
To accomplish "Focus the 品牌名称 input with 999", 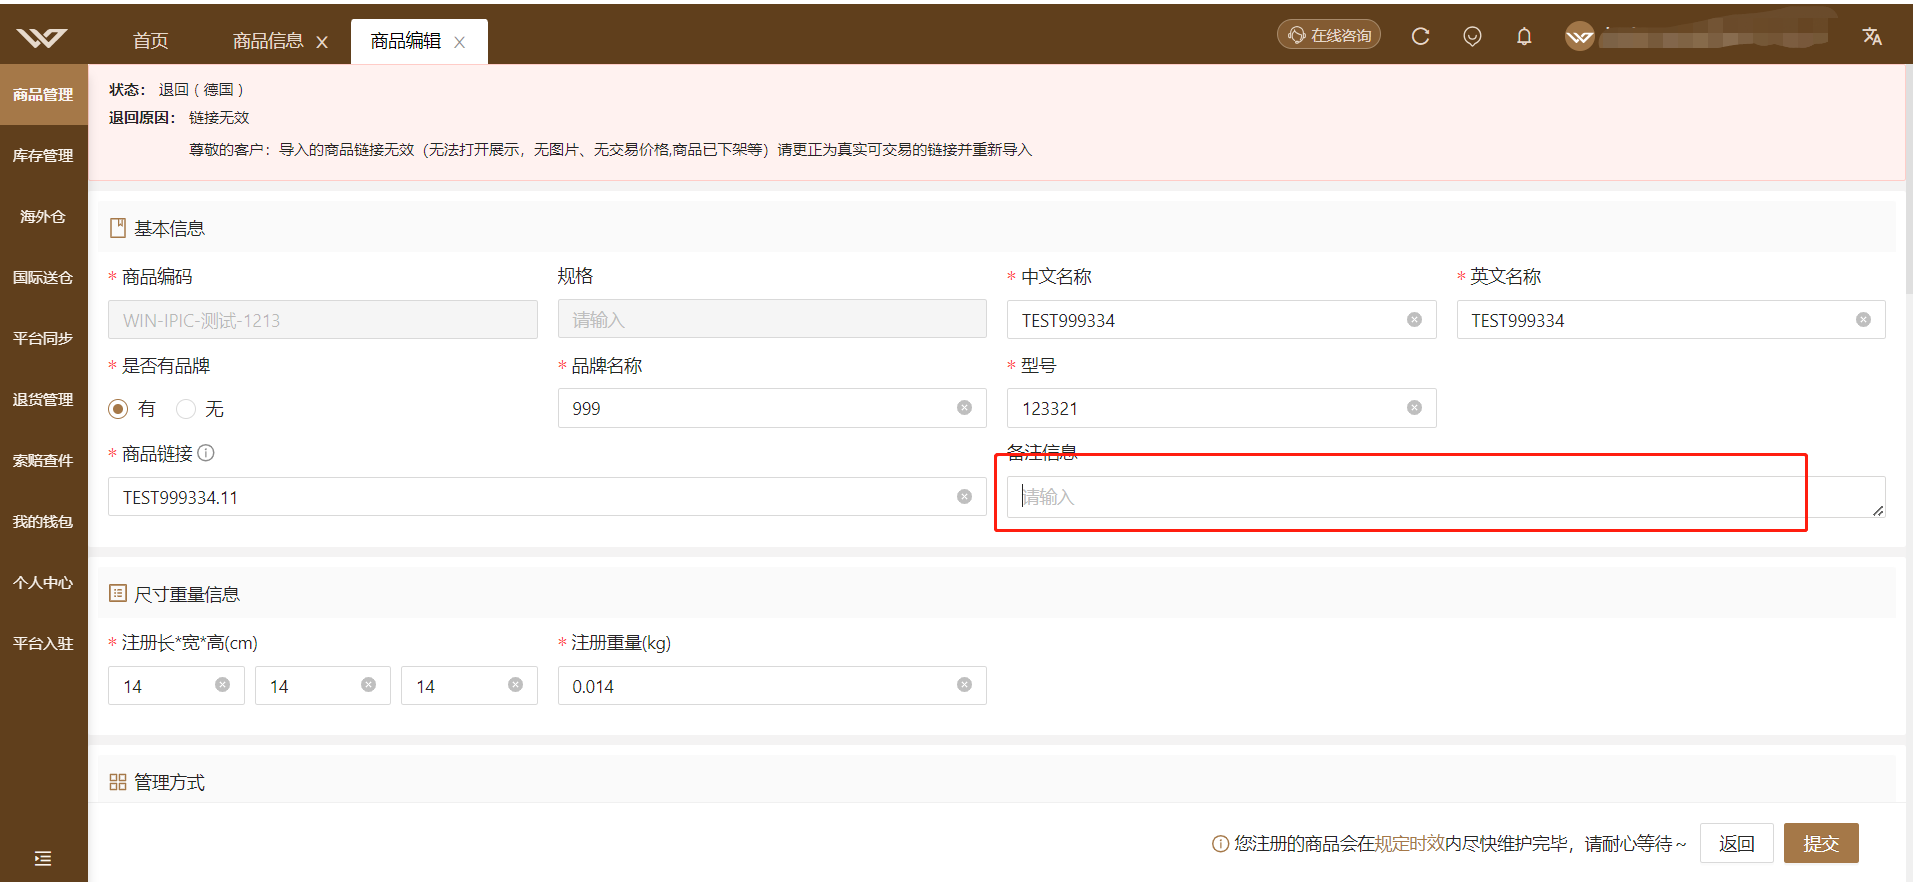I will tap(772, 408).
